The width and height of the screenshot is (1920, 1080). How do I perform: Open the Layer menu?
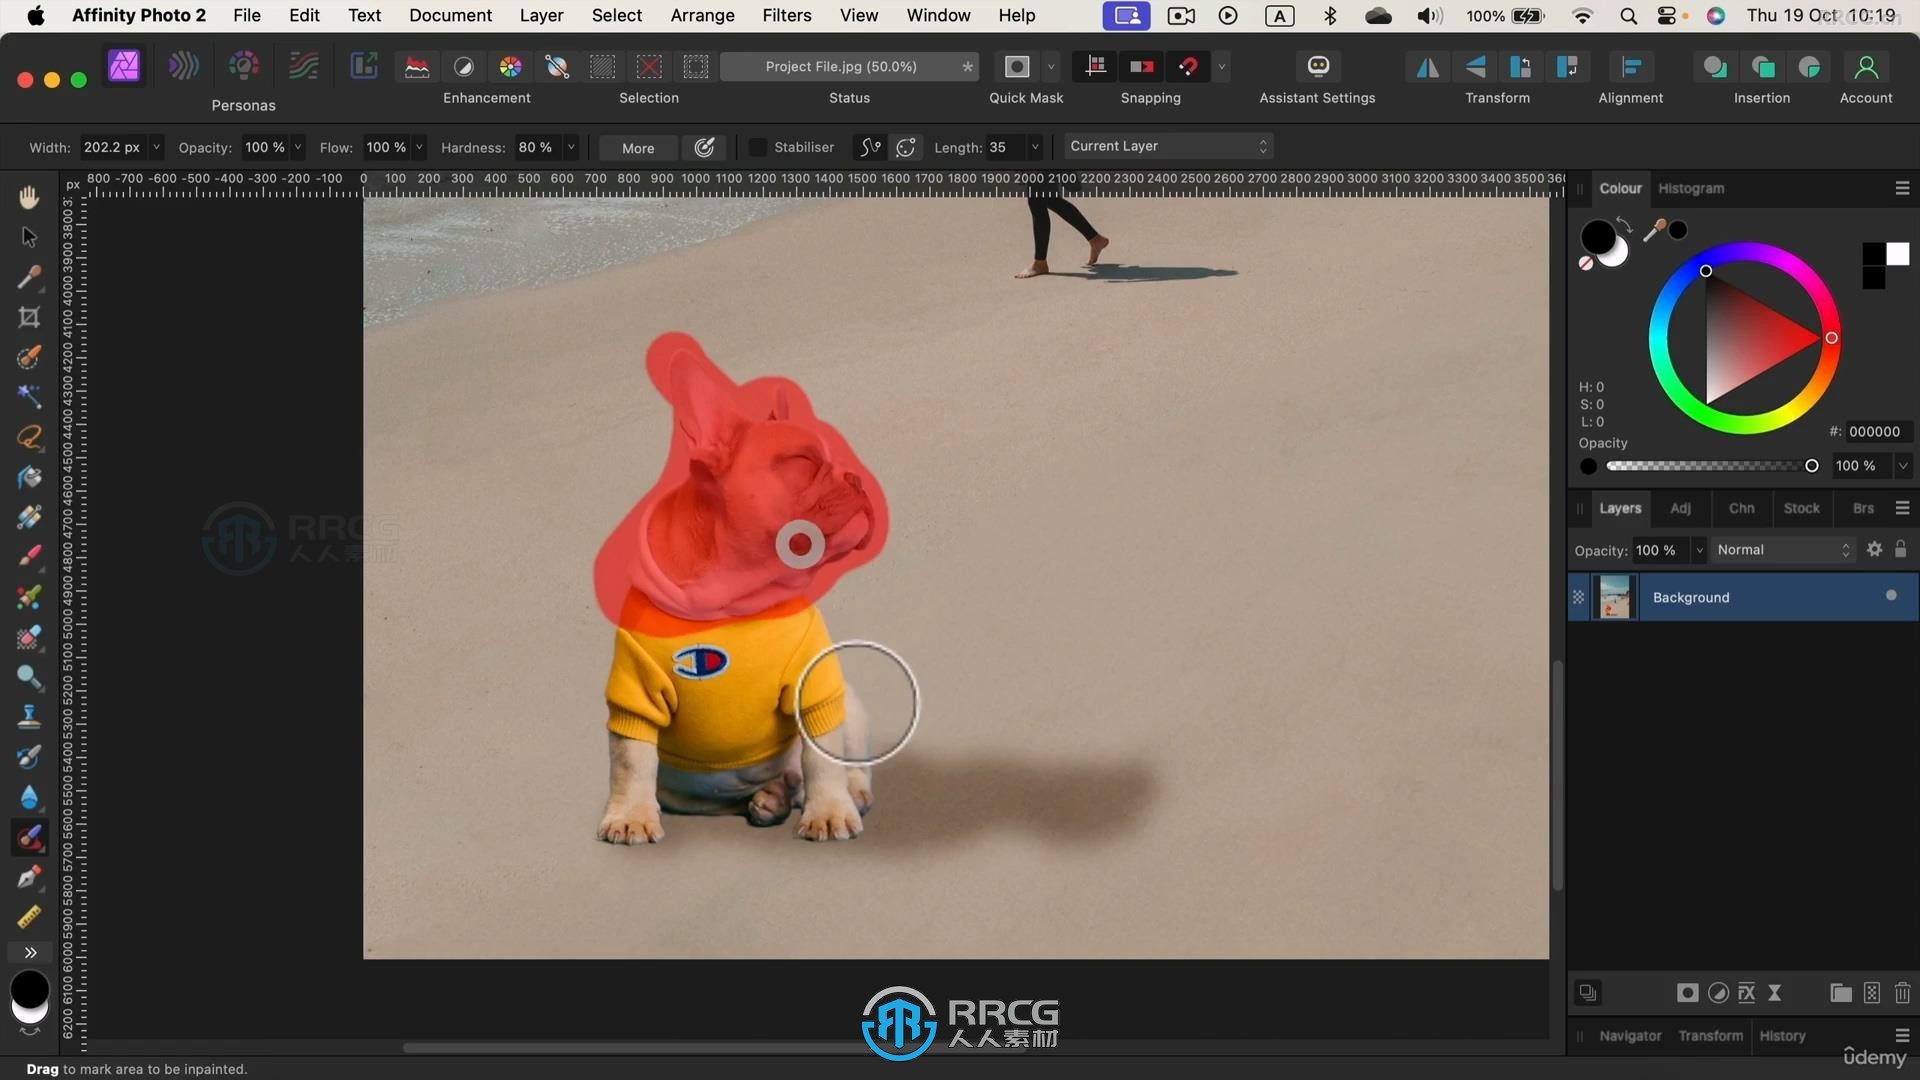point(541,15)
